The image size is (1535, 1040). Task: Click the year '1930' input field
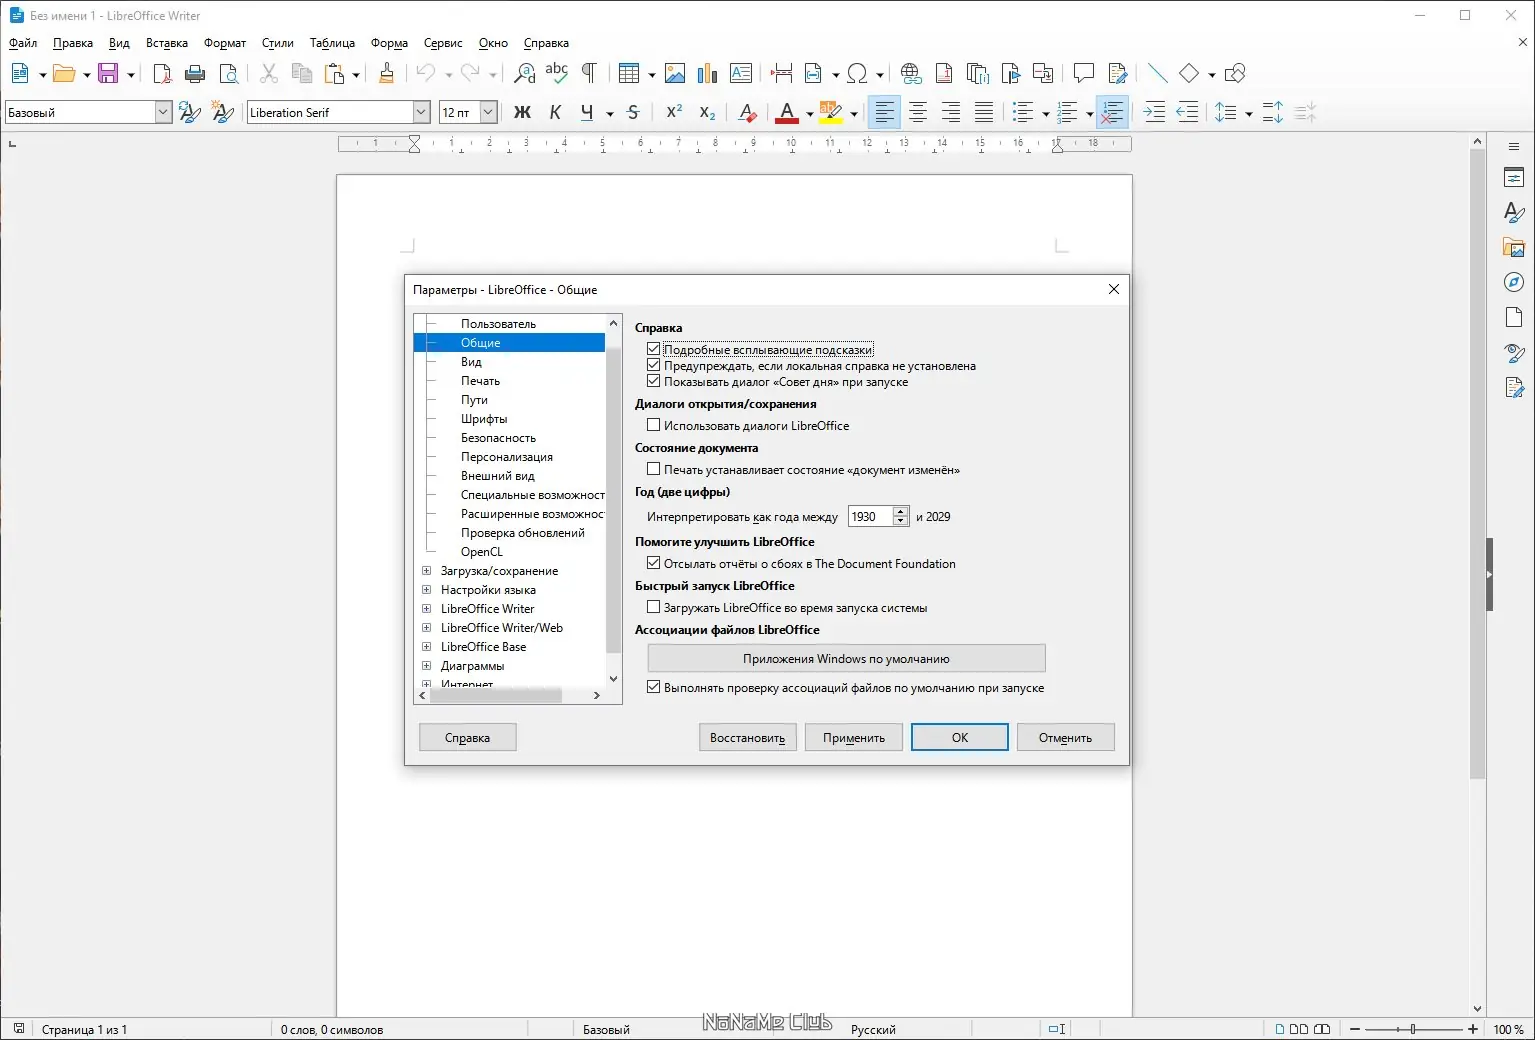pyautogui.click(x=870, y=517)
